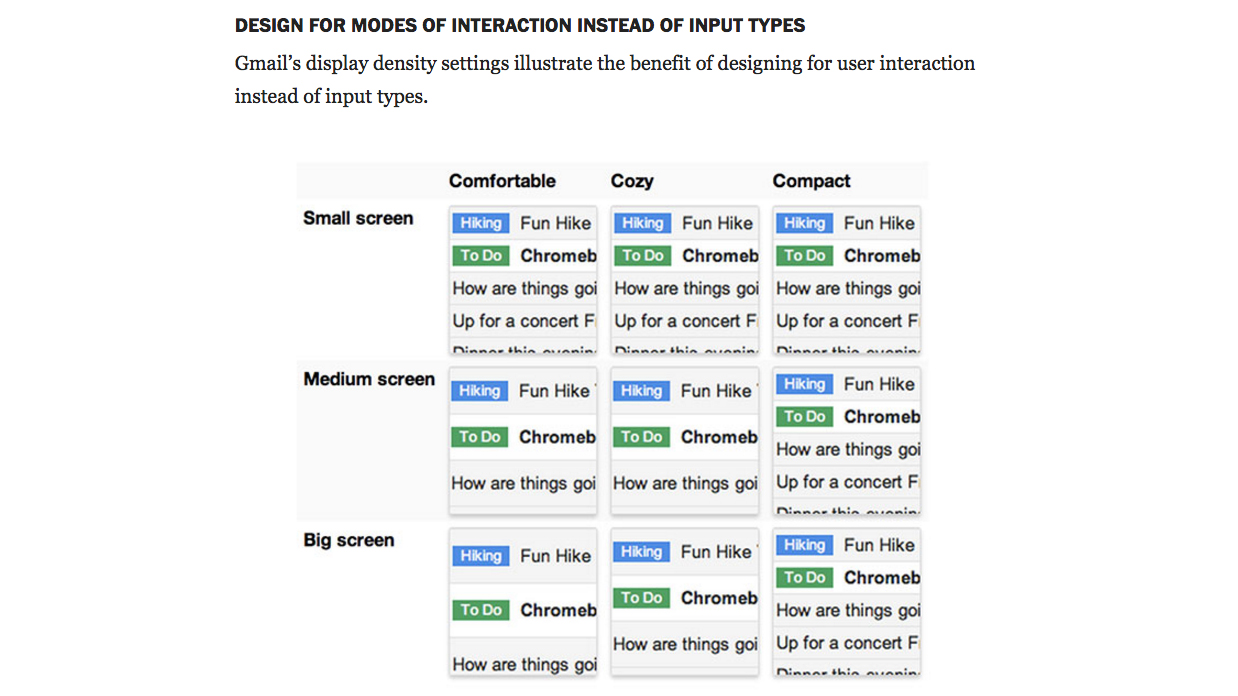Viewport: 1238px width, 696px height.
Task: Select the Hiking label in Cozy Small screen cell
Action: coord(641,222)
